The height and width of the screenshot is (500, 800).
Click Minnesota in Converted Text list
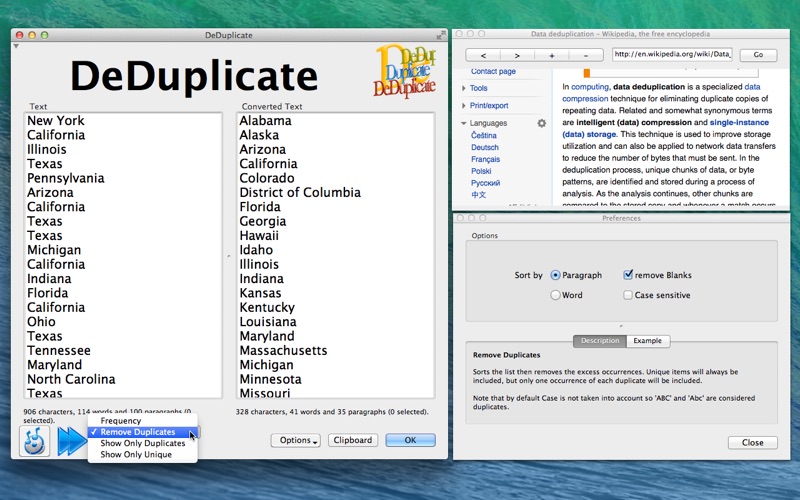[270, 379]
